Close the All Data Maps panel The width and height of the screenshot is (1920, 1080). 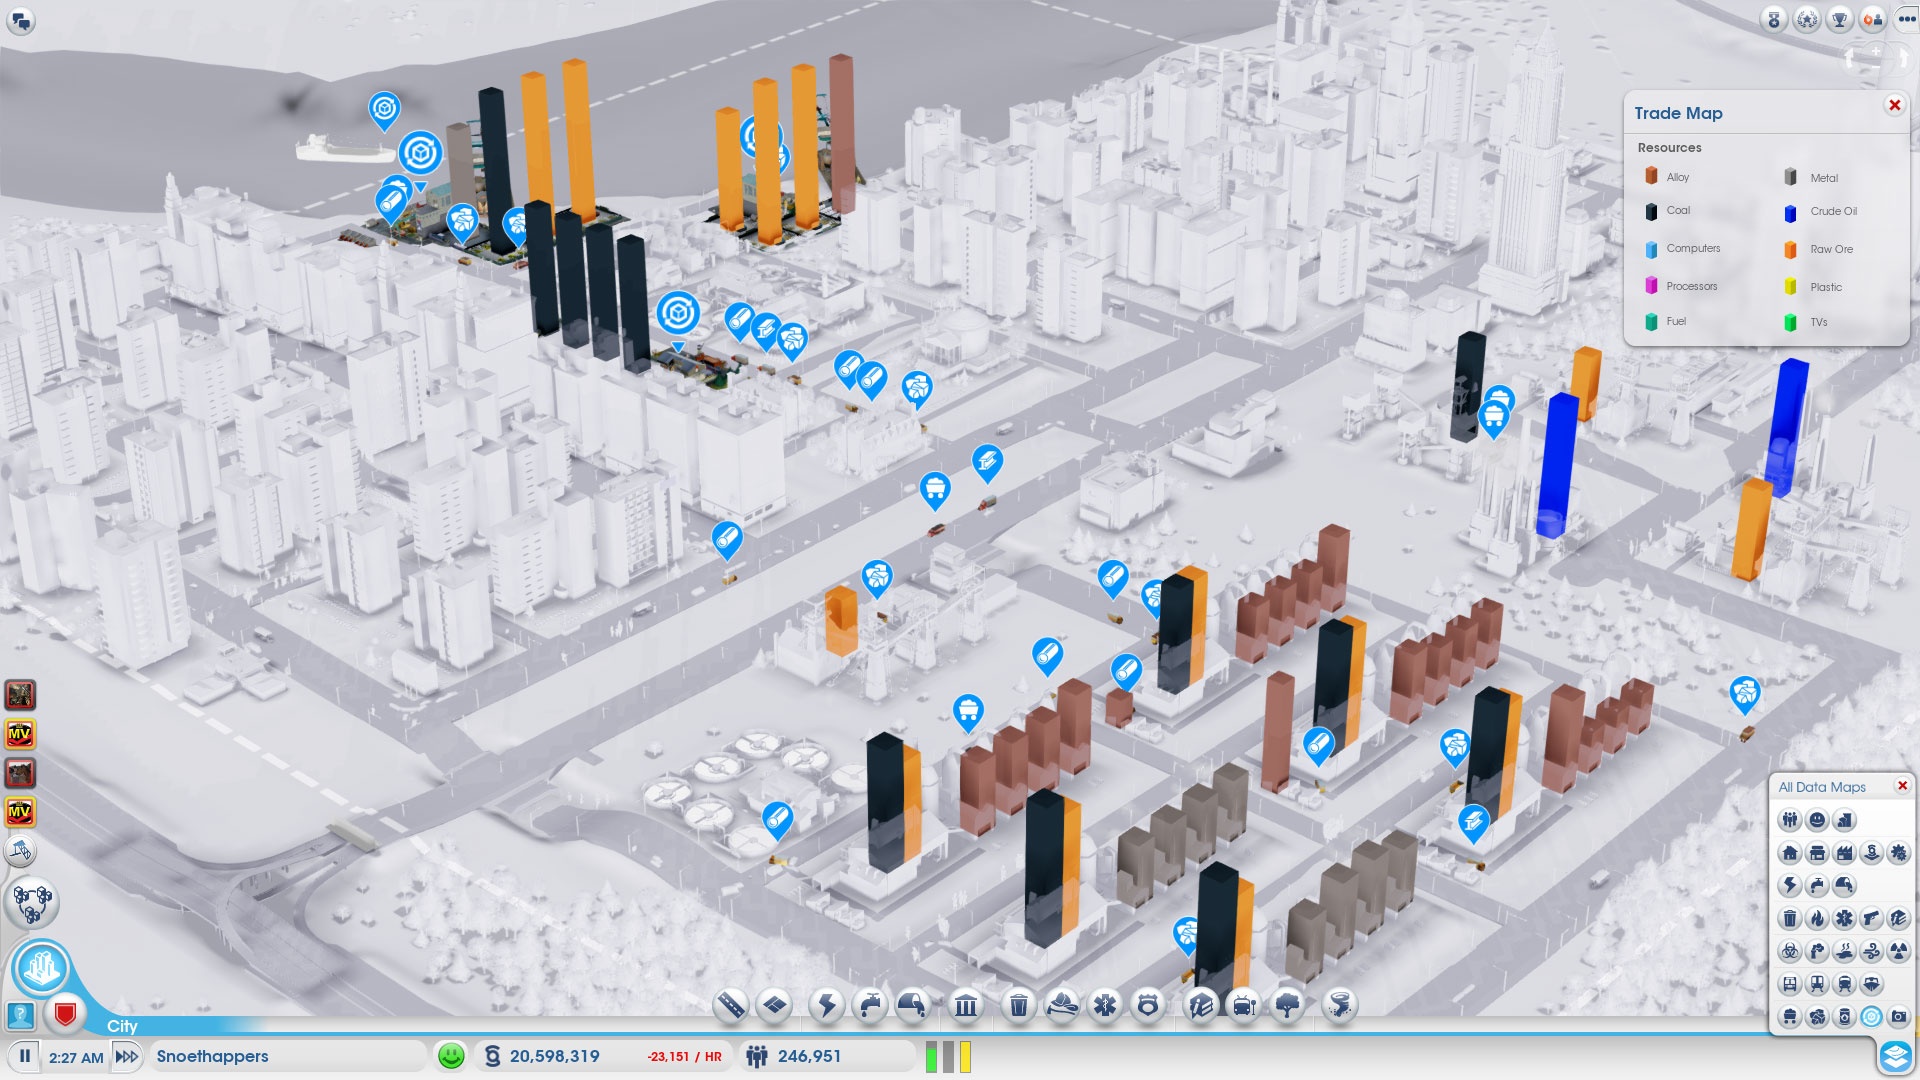pyautogui.click(x=1902, y=786)
